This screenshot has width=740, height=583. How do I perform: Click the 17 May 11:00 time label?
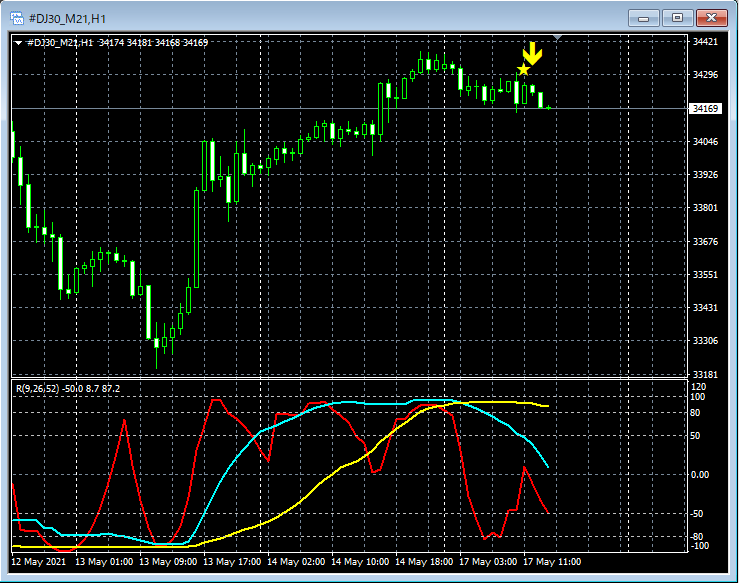point(552,562)
